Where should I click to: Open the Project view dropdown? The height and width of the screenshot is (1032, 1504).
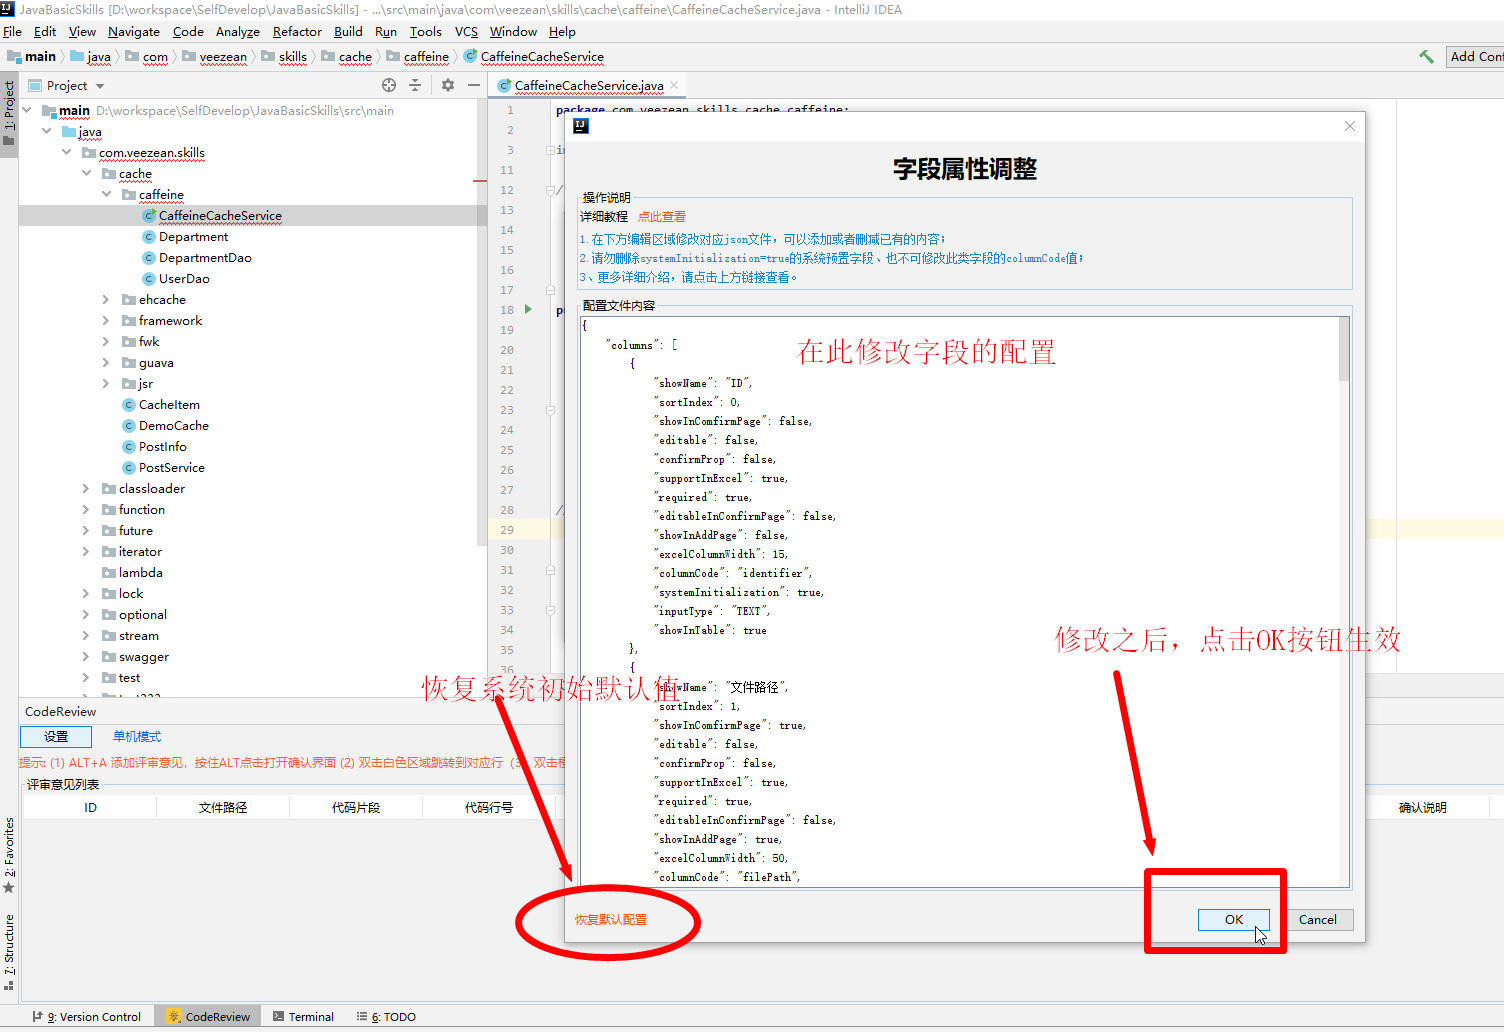coord(100,86)
